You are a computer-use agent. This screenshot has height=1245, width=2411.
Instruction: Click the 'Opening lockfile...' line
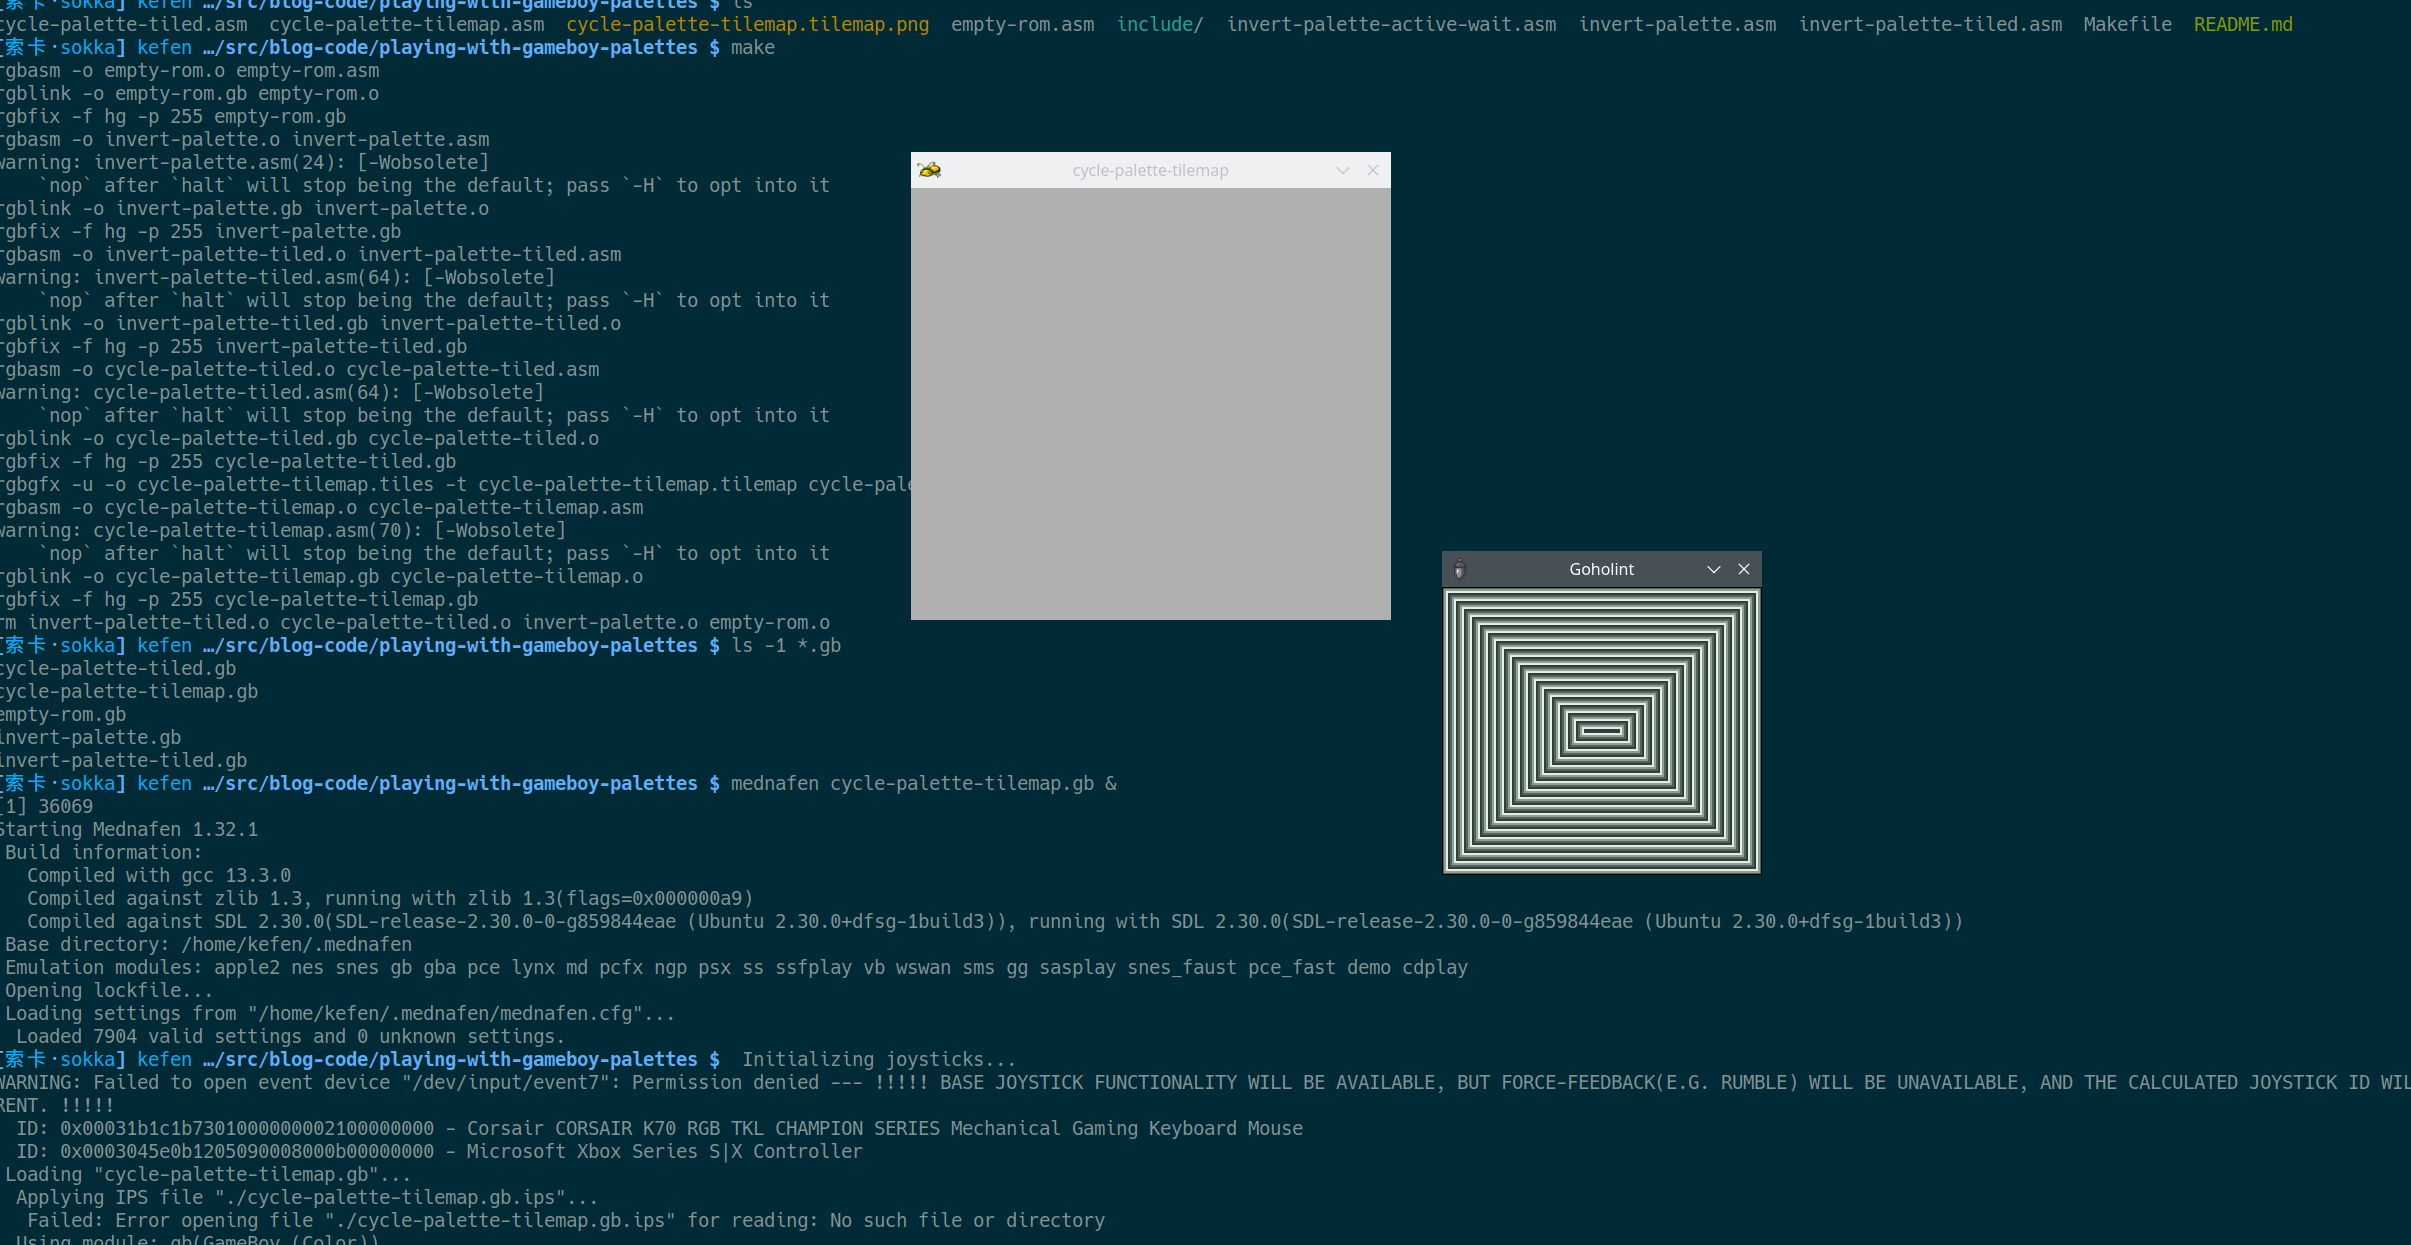pos(109,990)
